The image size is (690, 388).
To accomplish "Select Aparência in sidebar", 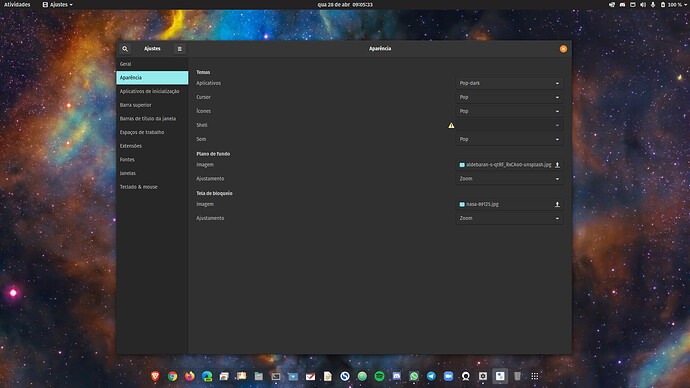I will tap(152, 77).
